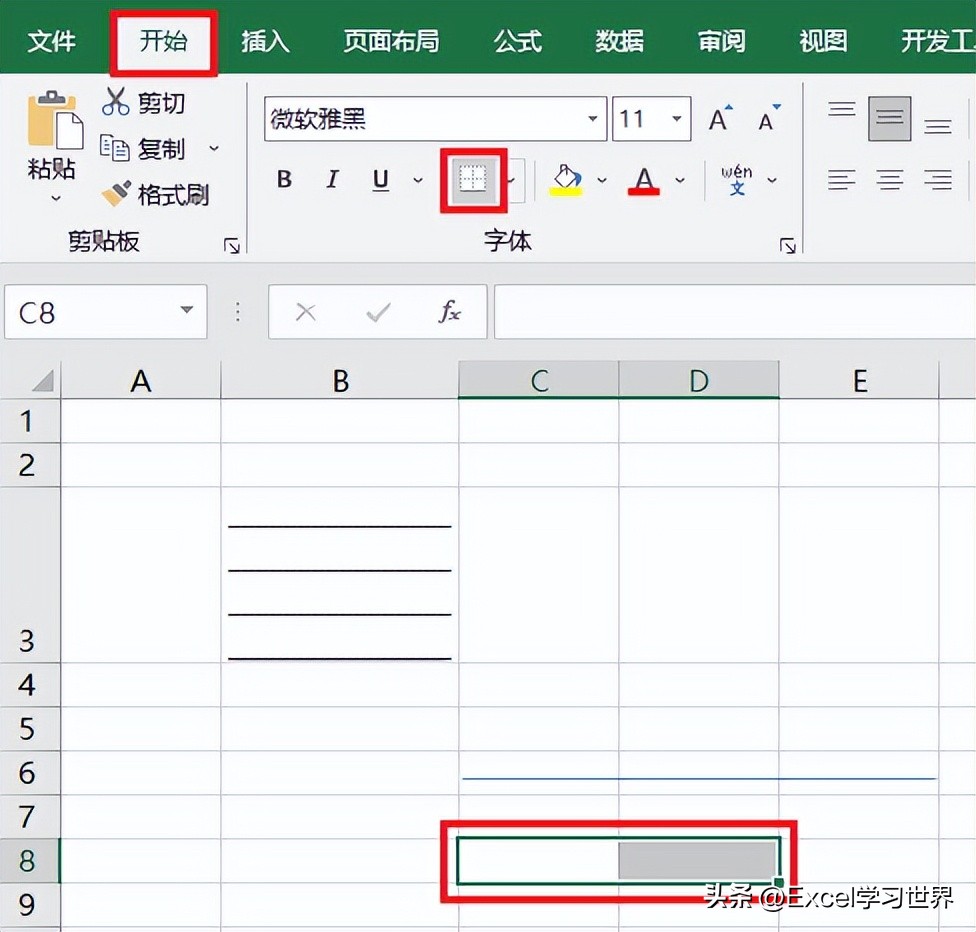This screenshot has height=932, width=976.
Task: Toggle bold formatting with the B button
Action: [284, 180]
